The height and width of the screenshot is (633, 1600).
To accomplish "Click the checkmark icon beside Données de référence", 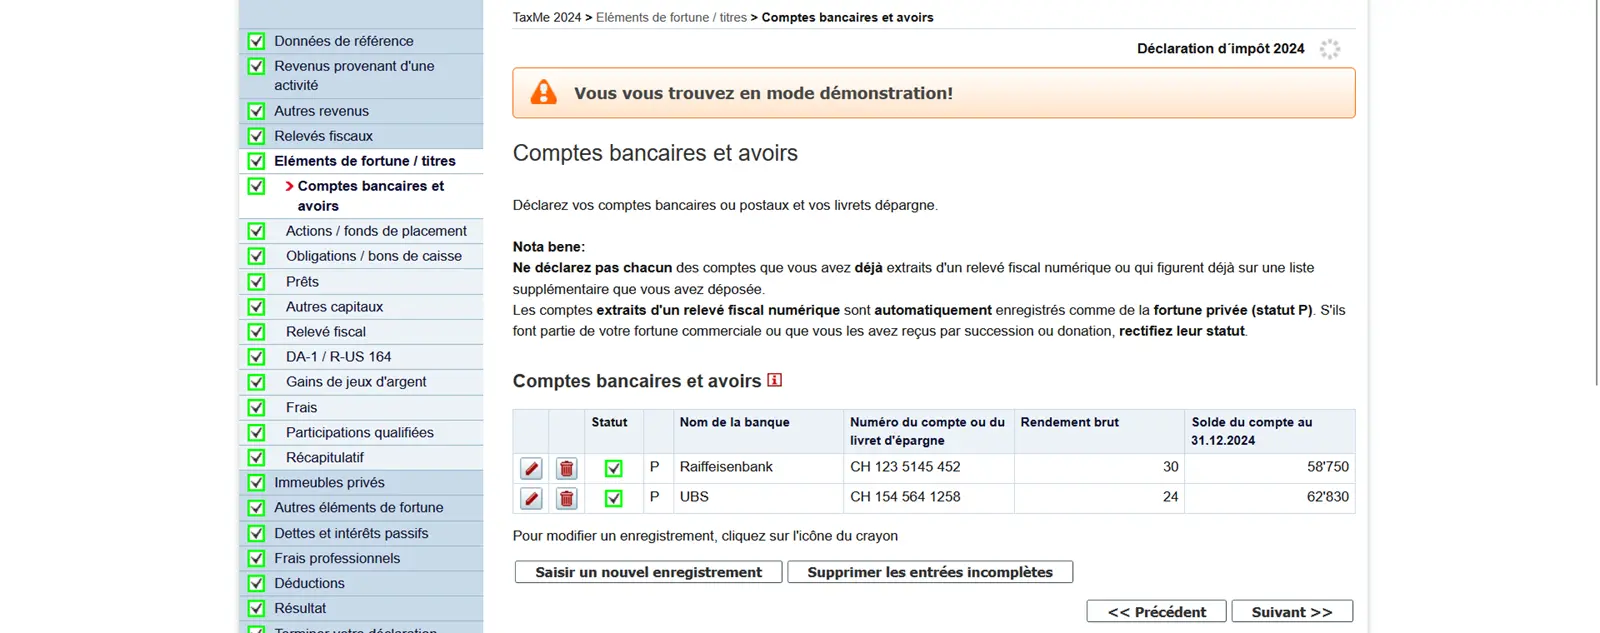I will [x=256, y=41].
